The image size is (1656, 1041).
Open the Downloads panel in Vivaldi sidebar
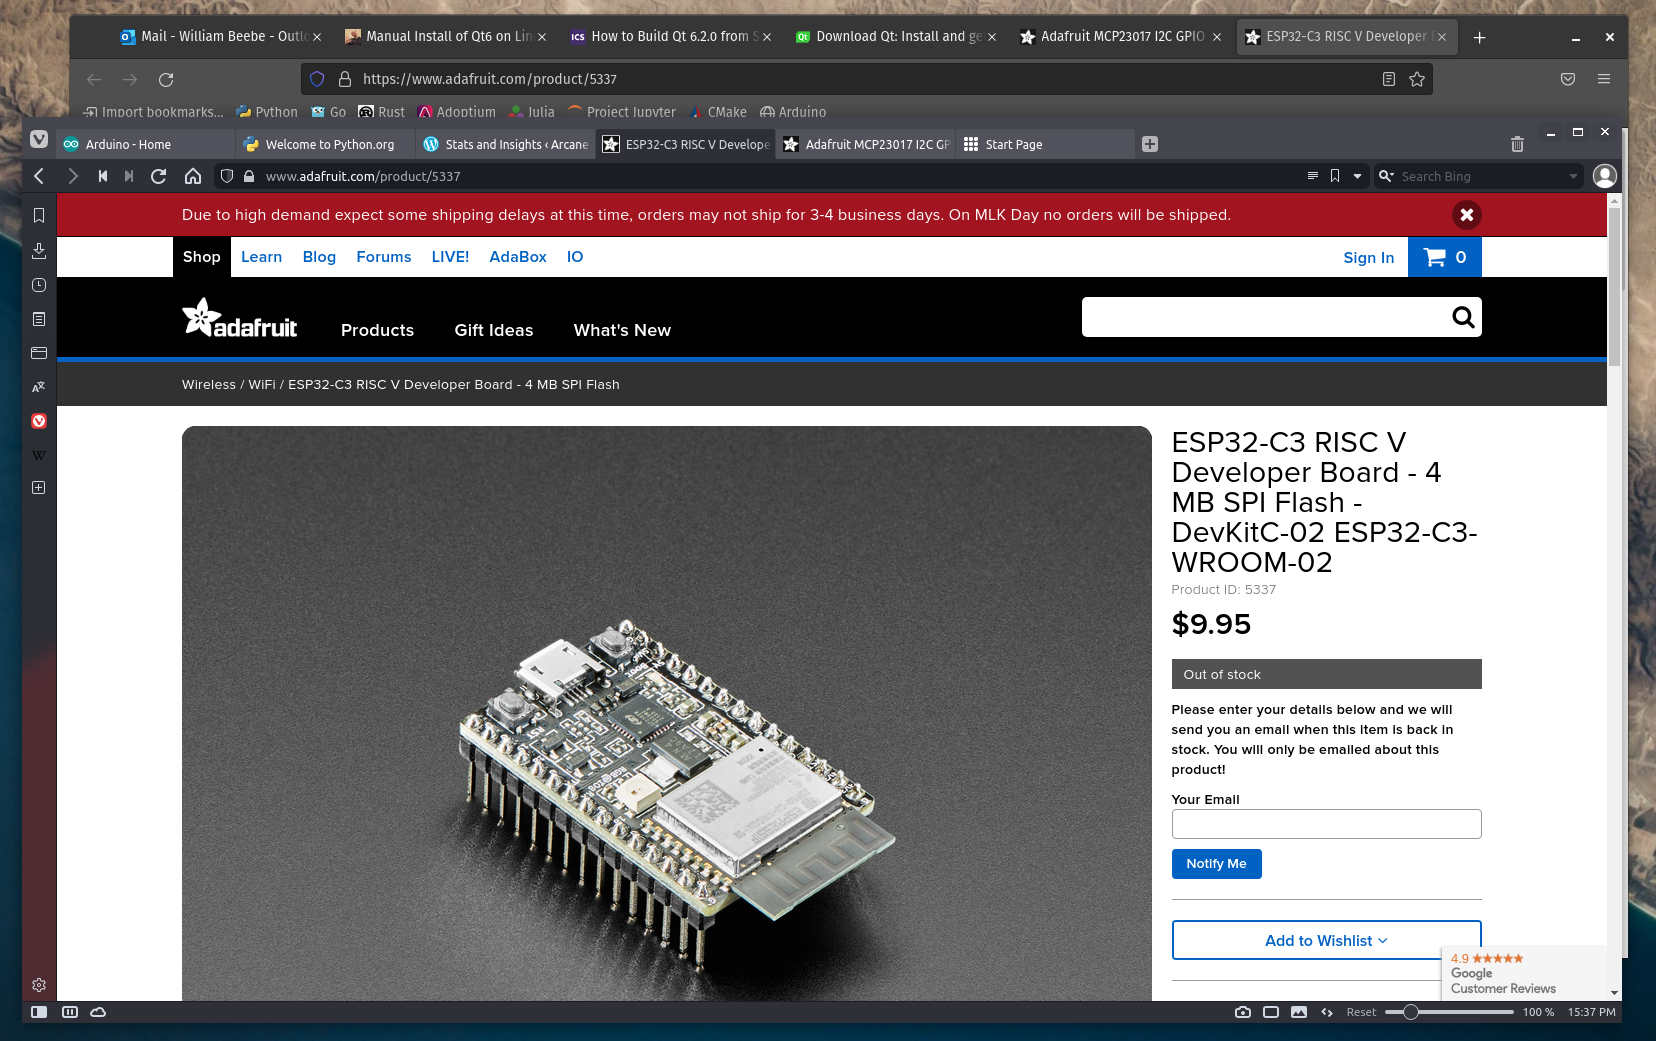39,250
